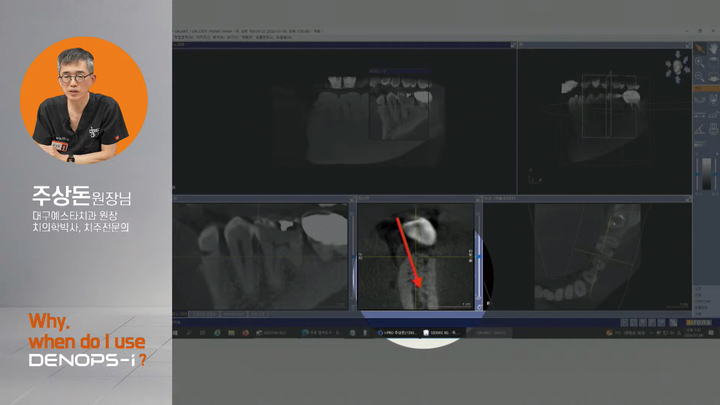The width and height of the screenshot is (720, 405).
Task: Maximize the 3D volume view panel
Action: point(688,45)
